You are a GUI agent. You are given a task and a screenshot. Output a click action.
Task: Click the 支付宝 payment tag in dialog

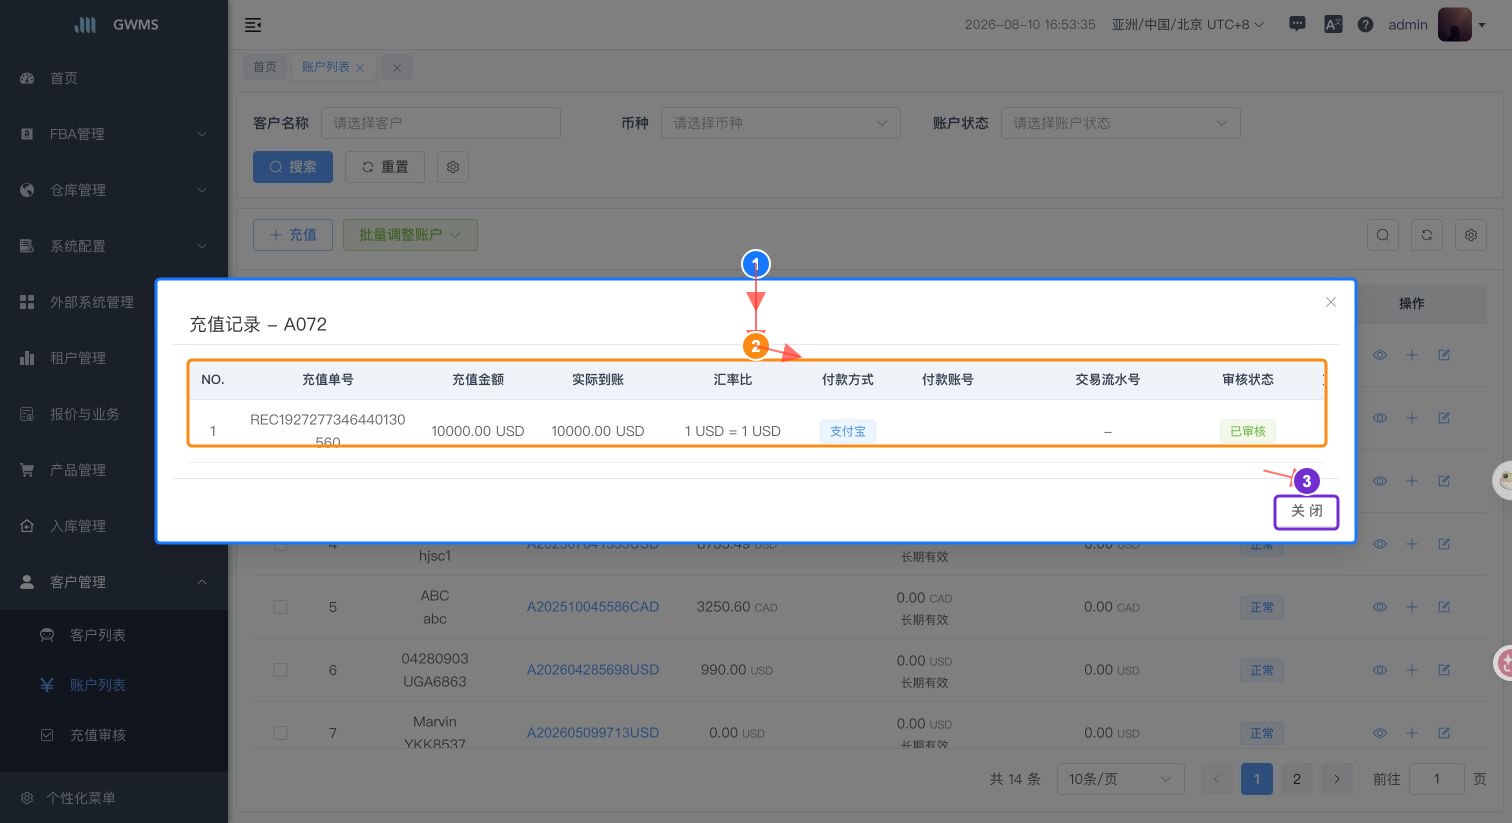click(848, 431)
